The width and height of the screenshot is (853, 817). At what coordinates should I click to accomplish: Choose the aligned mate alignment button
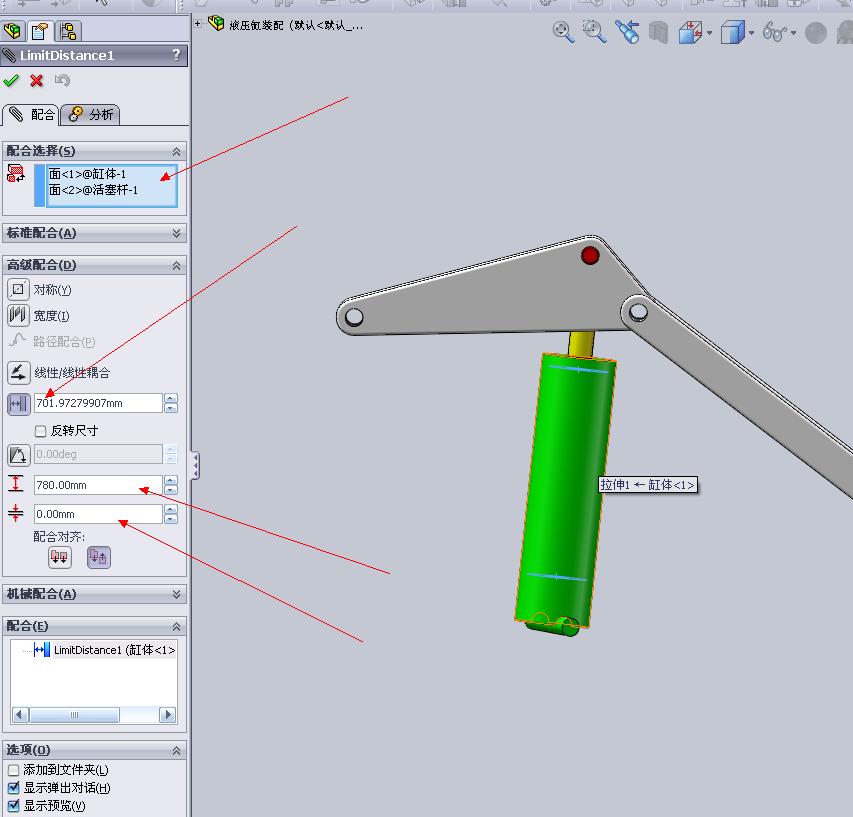click(x=59, y=557)
